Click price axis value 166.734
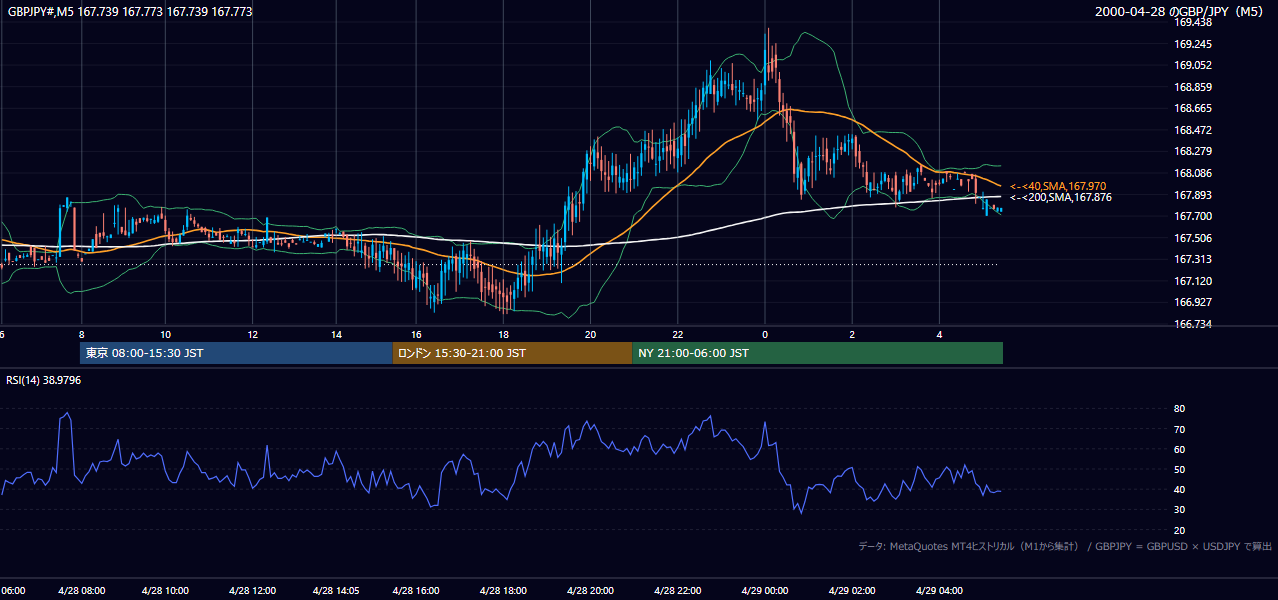 (1193, 324)
